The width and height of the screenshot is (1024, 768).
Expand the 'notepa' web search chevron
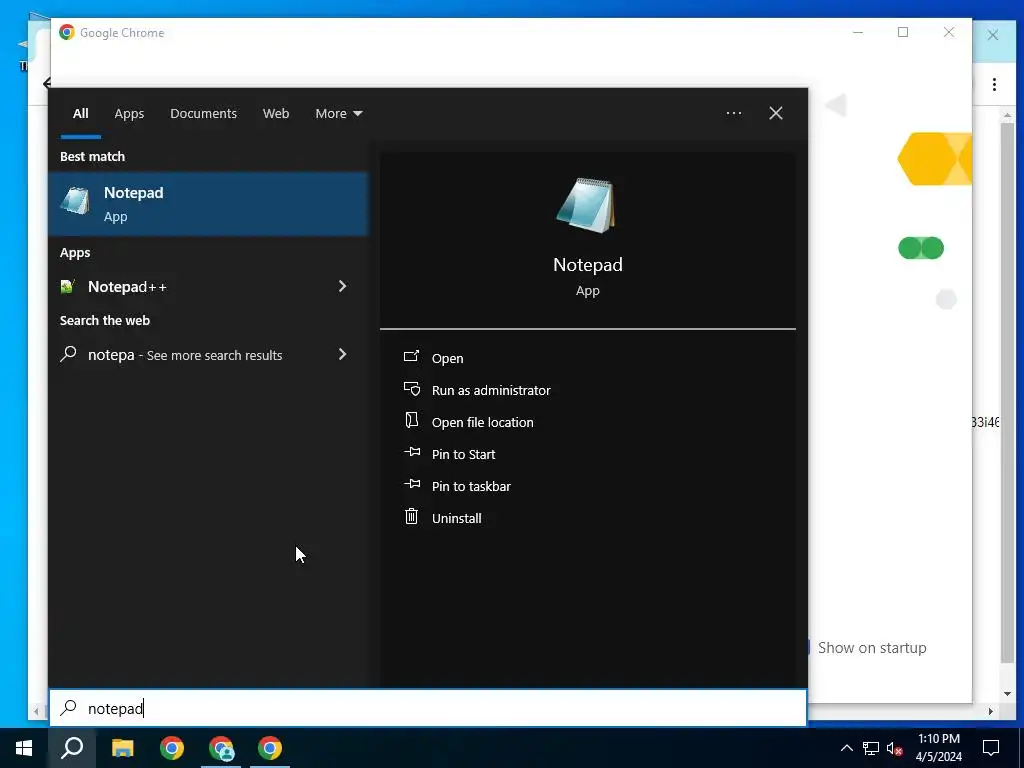click(x=342, y=354)
